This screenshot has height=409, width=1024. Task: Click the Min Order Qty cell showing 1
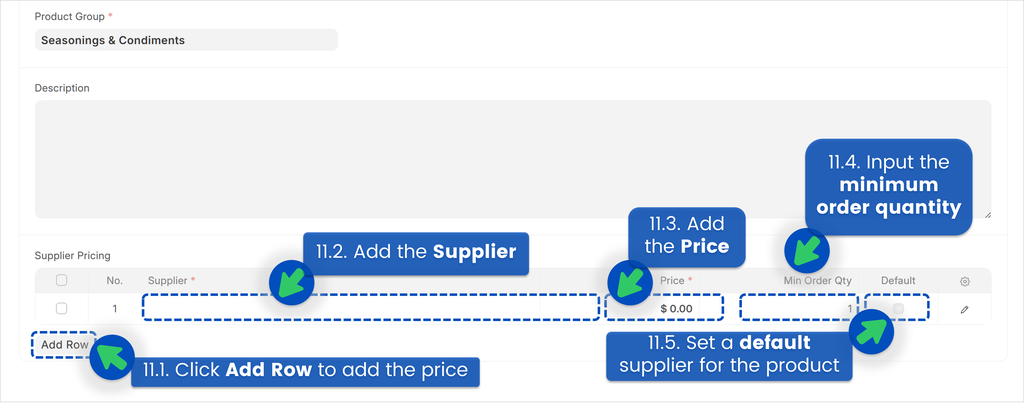coord(799,308)
